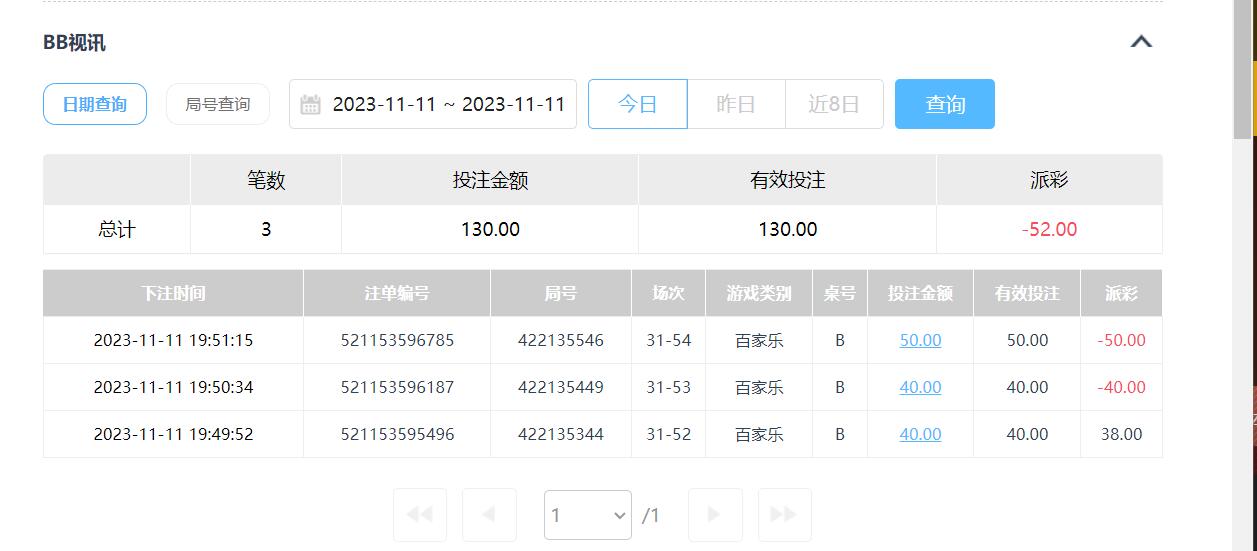This screenshot has width=1257, height=551.
Task: Click the 投注金额 column header in detail table
Action: (x=920, y=293)
